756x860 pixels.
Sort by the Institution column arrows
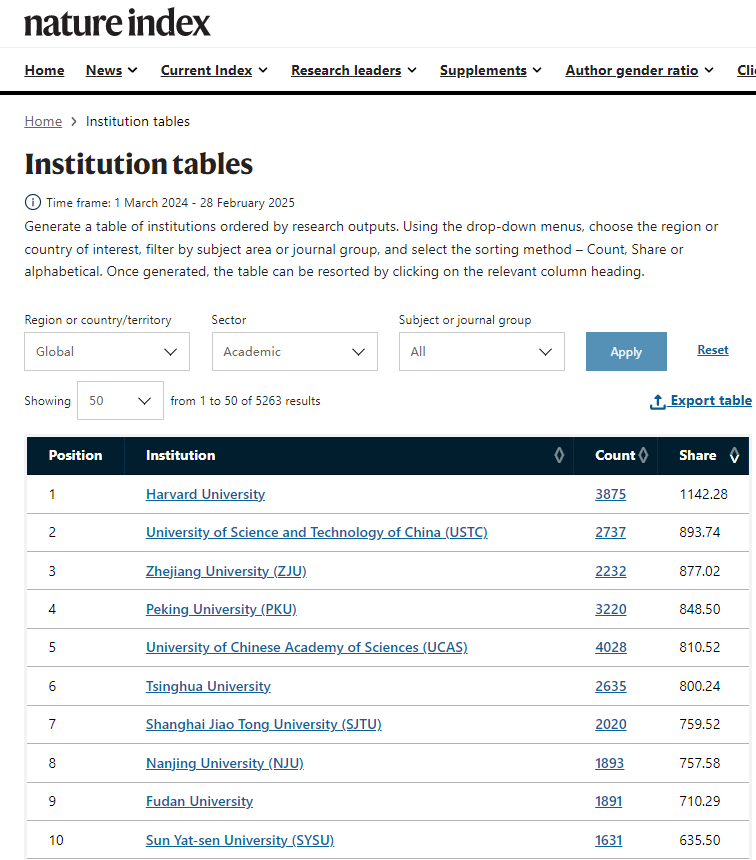pyautogui.click(x=559, y=456)
